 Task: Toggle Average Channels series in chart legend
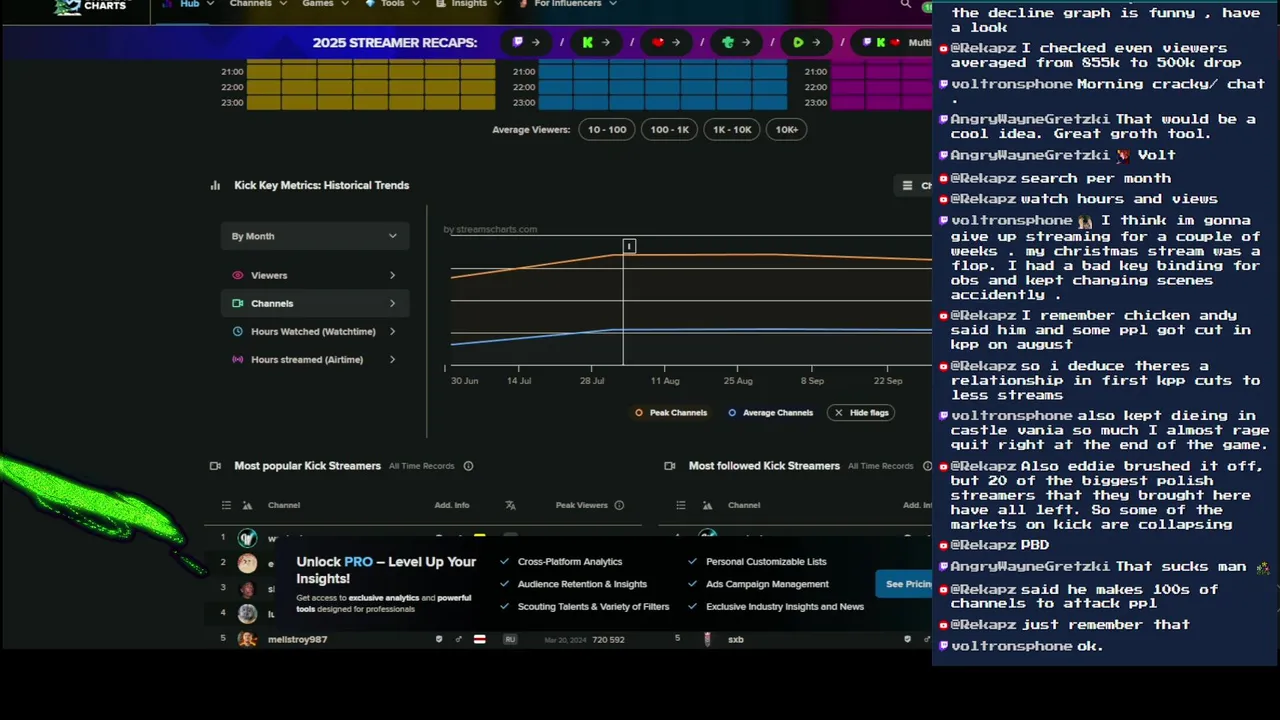(770, 412)
